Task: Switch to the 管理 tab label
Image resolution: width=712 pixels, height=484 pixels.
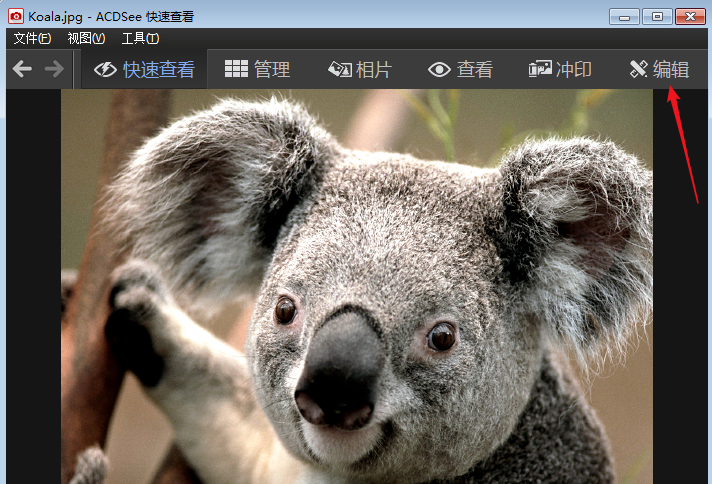Action: [x=272, y=70]
